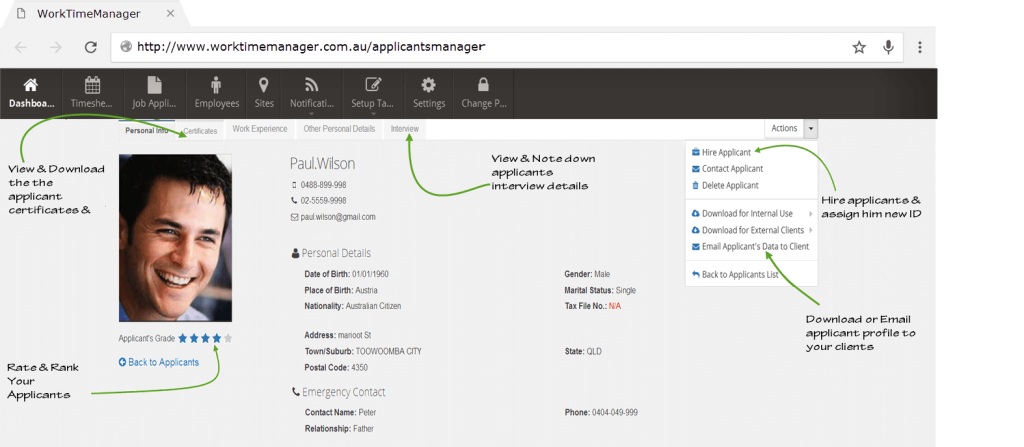Bookmark page with star icon
1024x447 pixels.
coord(859,47)
